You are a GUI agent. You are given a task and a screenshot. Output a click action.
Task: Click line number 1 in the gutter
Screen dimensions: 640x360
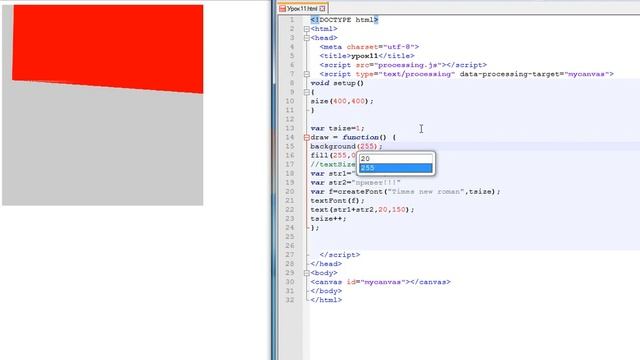pyautogui.click(x=291, y=20)
